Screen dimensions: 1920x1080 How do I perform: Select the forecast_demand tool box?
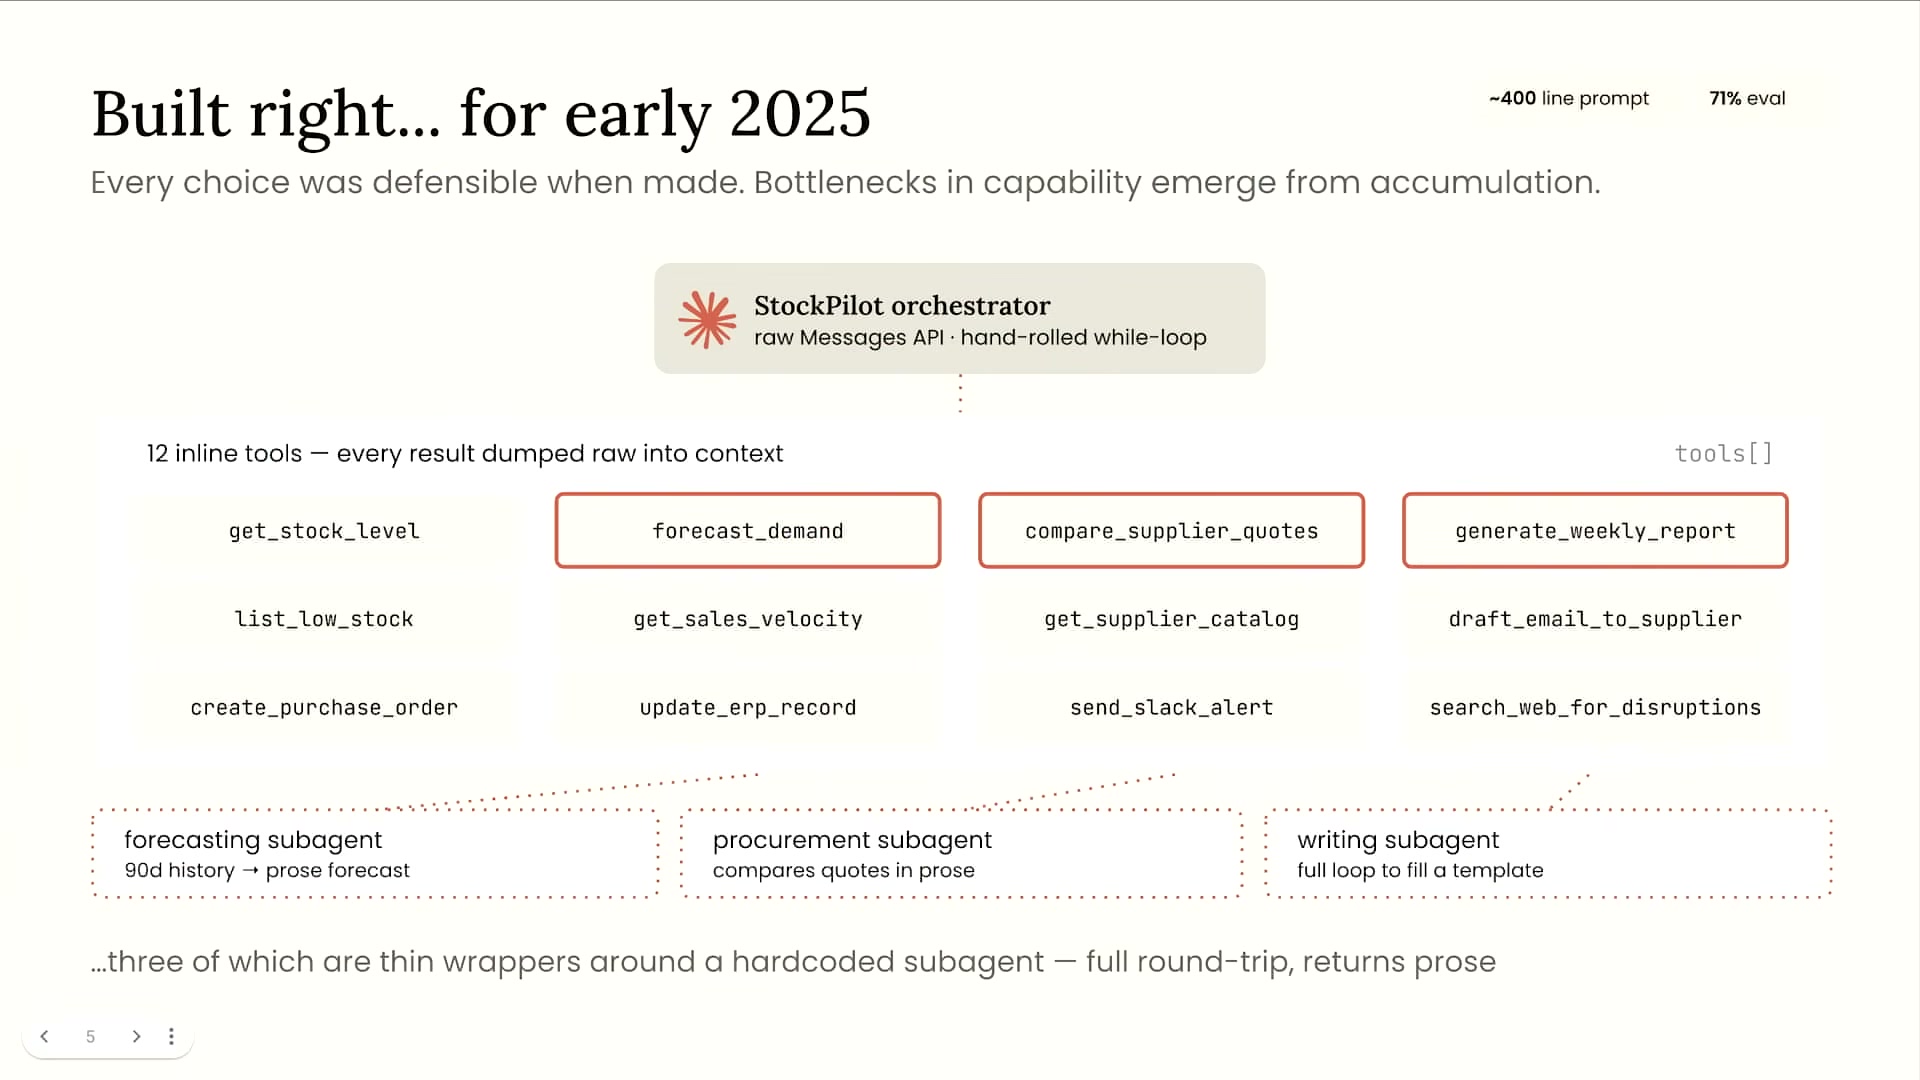coord(748,531)
